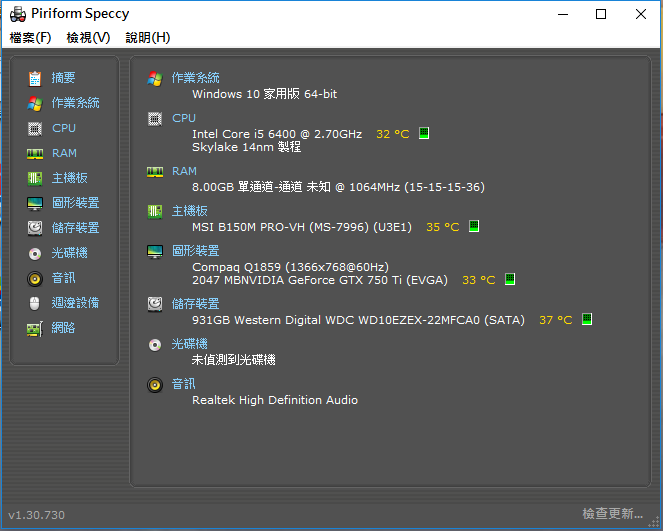Select 週邊設備 section in sidebar
The width and height of the screenshot is (663, 531).
[x=75, y=303]
